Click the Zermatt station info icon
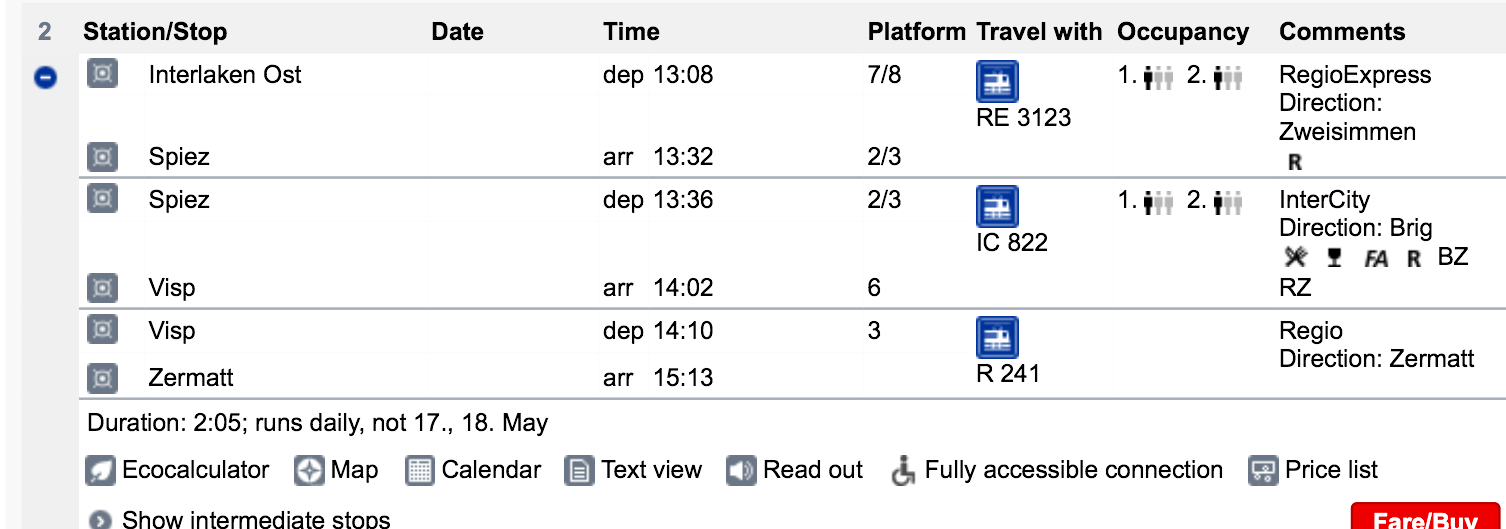This screenshot has height=529, width=1506. tap(102, 378)
